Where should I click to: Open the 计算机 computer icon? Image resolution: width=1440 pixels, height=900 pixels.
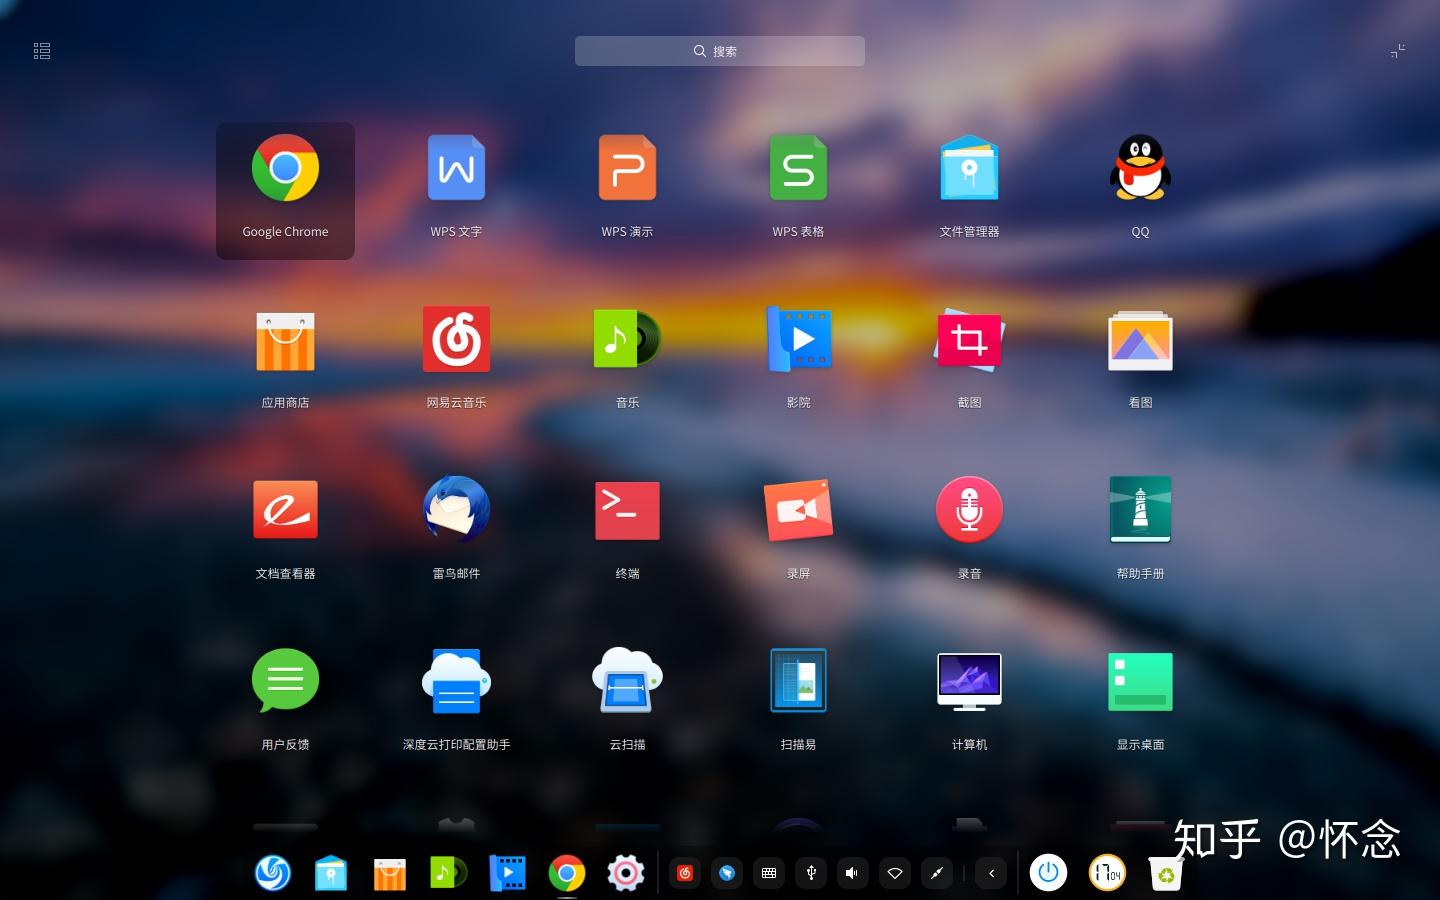pyautogui.click(x=969, y=681)
